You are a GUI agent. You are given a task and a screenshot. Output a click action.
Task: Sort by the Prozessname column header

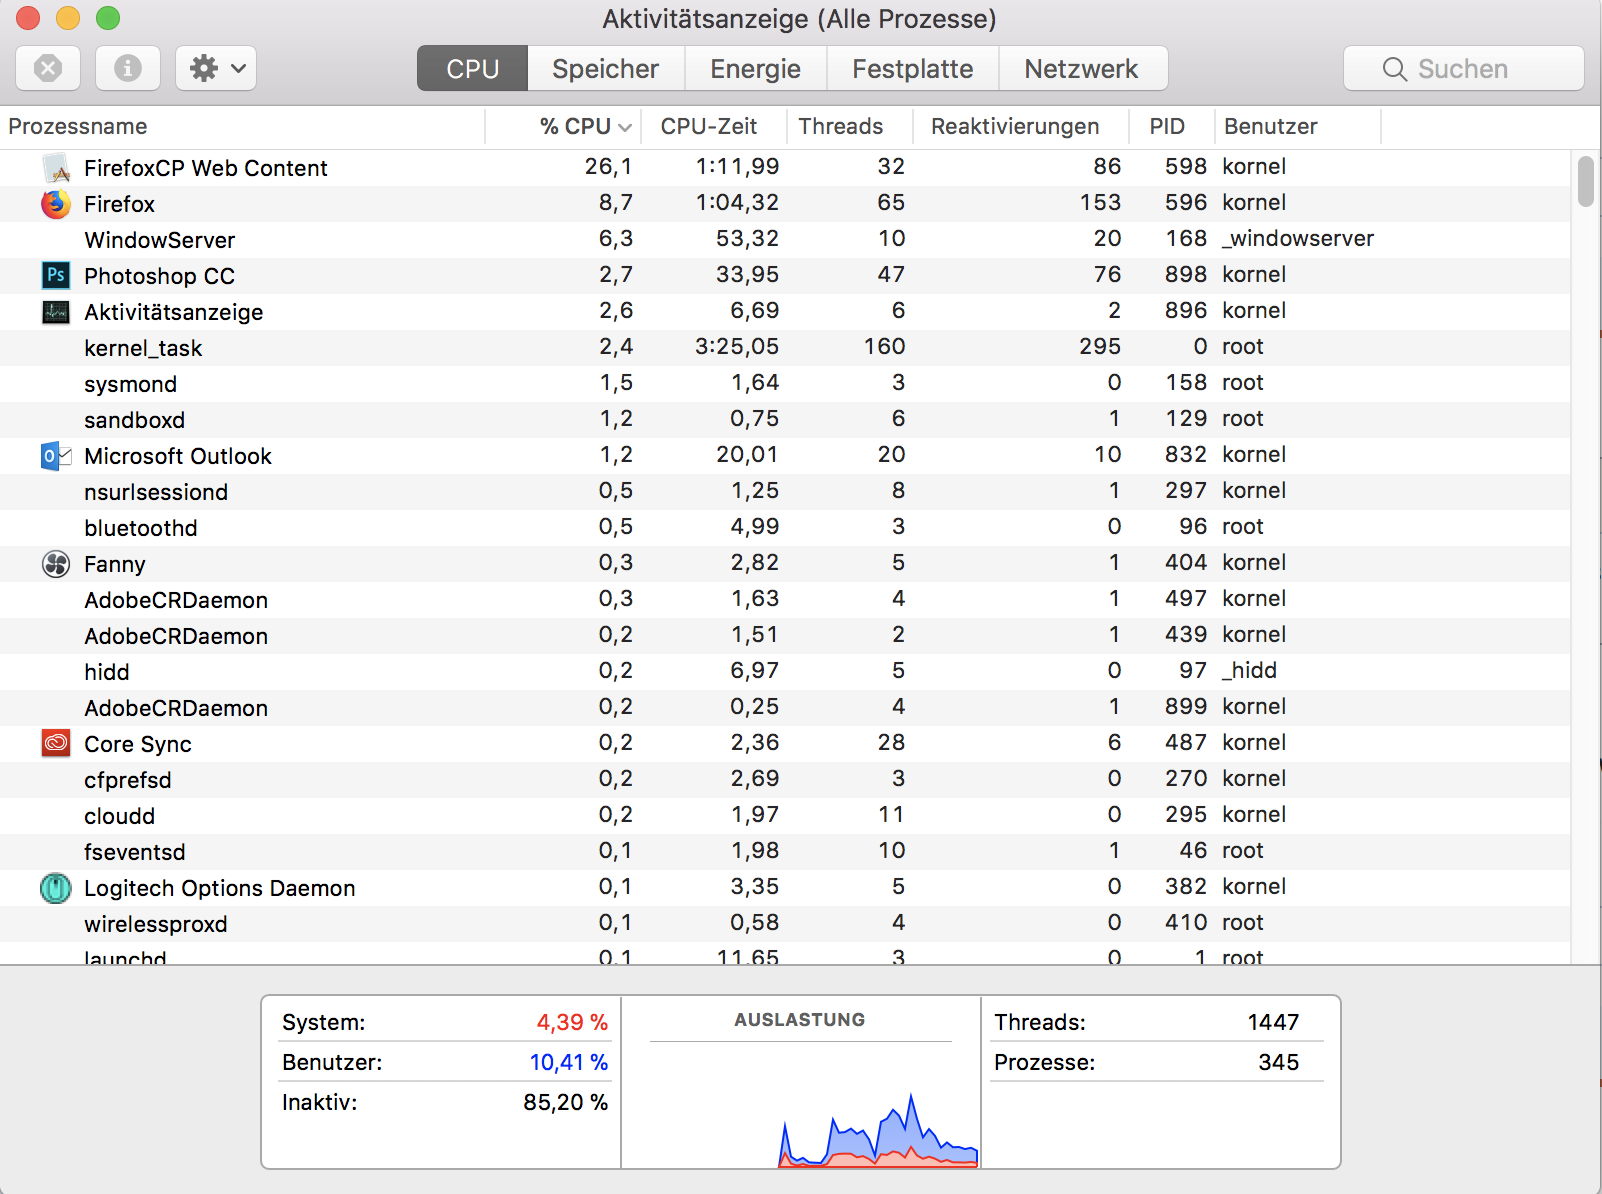point(242,127)
